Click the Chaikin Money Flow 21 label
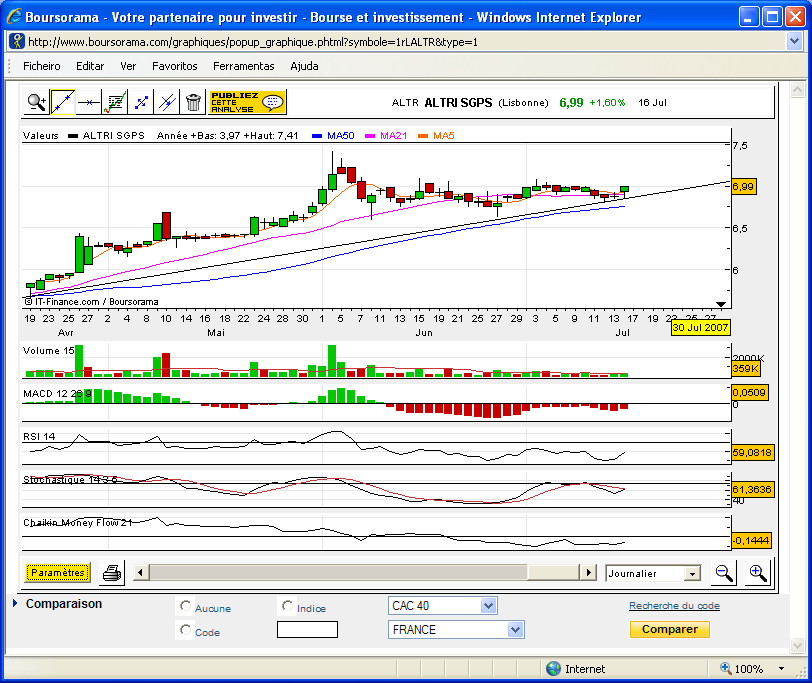 click(78, 522)
